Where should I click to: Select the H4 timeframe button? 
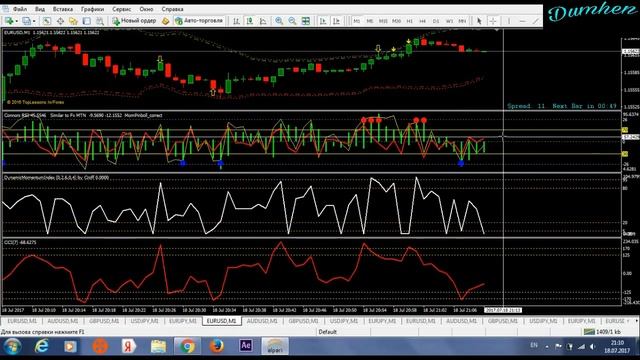(422, 21)
